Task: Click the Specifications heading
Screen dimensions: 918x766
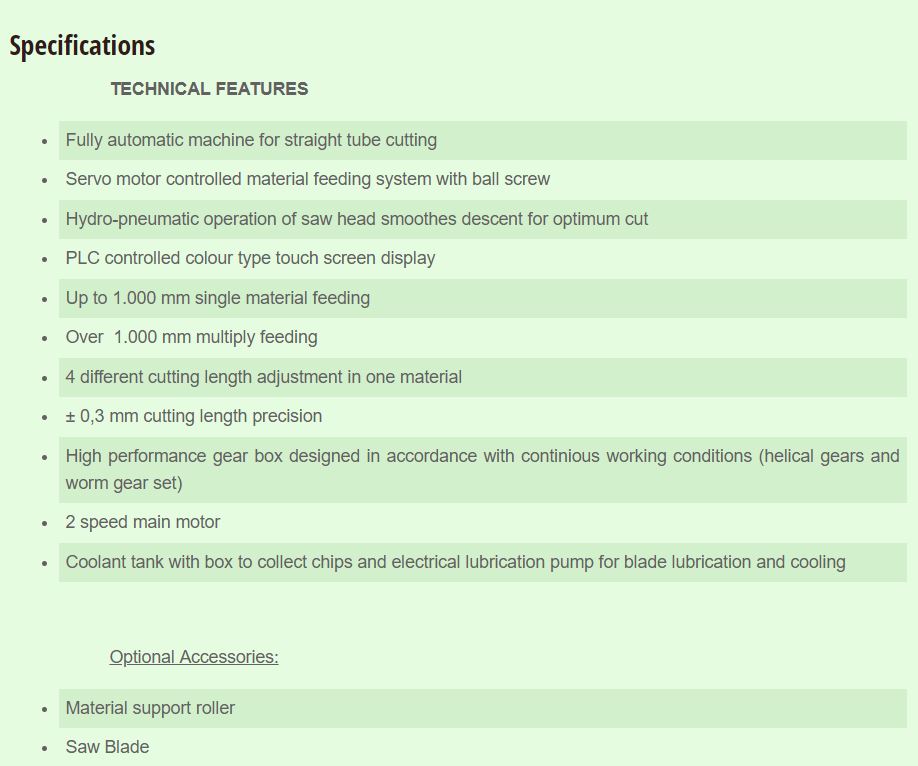Action: click(82, 46)
